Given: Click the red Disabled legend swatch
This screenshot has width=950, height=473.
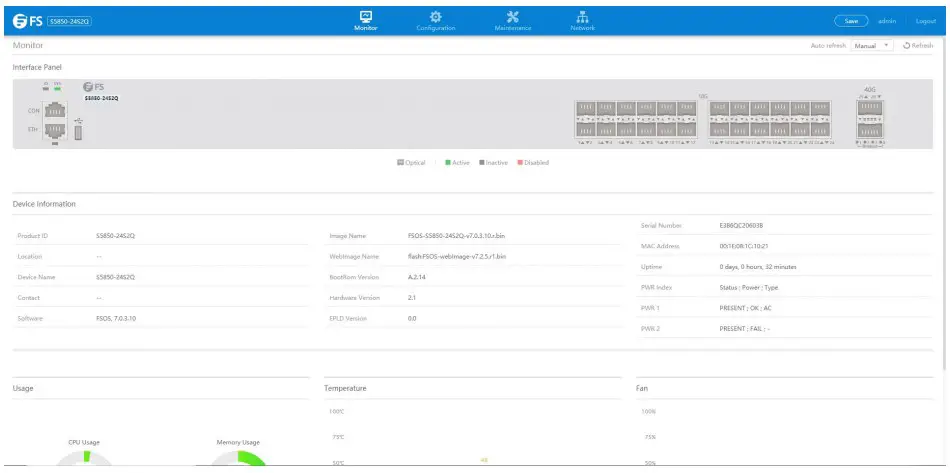Looking at the screenshot, I should click(x=520, y=162).
